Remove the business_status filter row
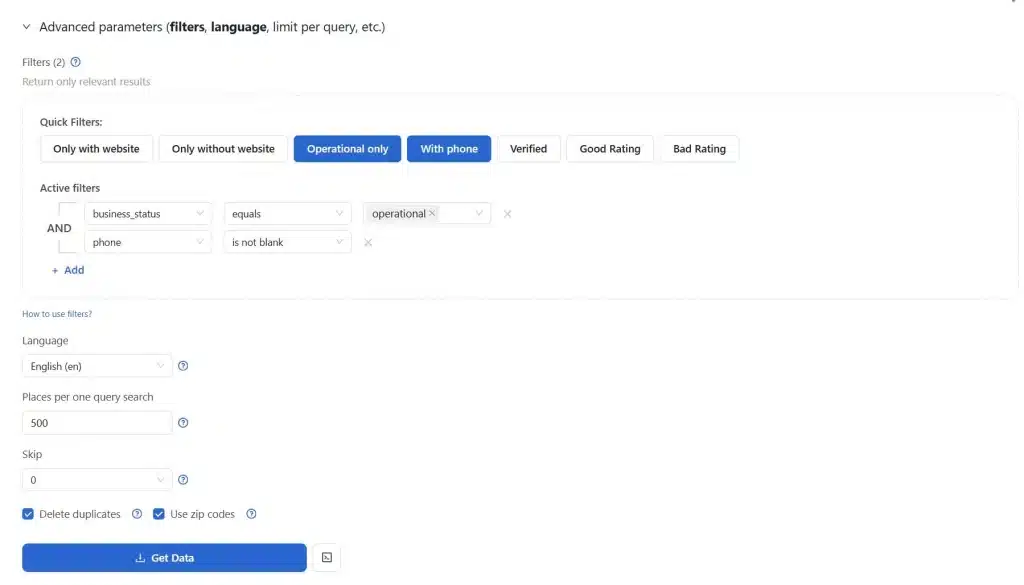1024x585 pixels. click(x=508, y=213)
